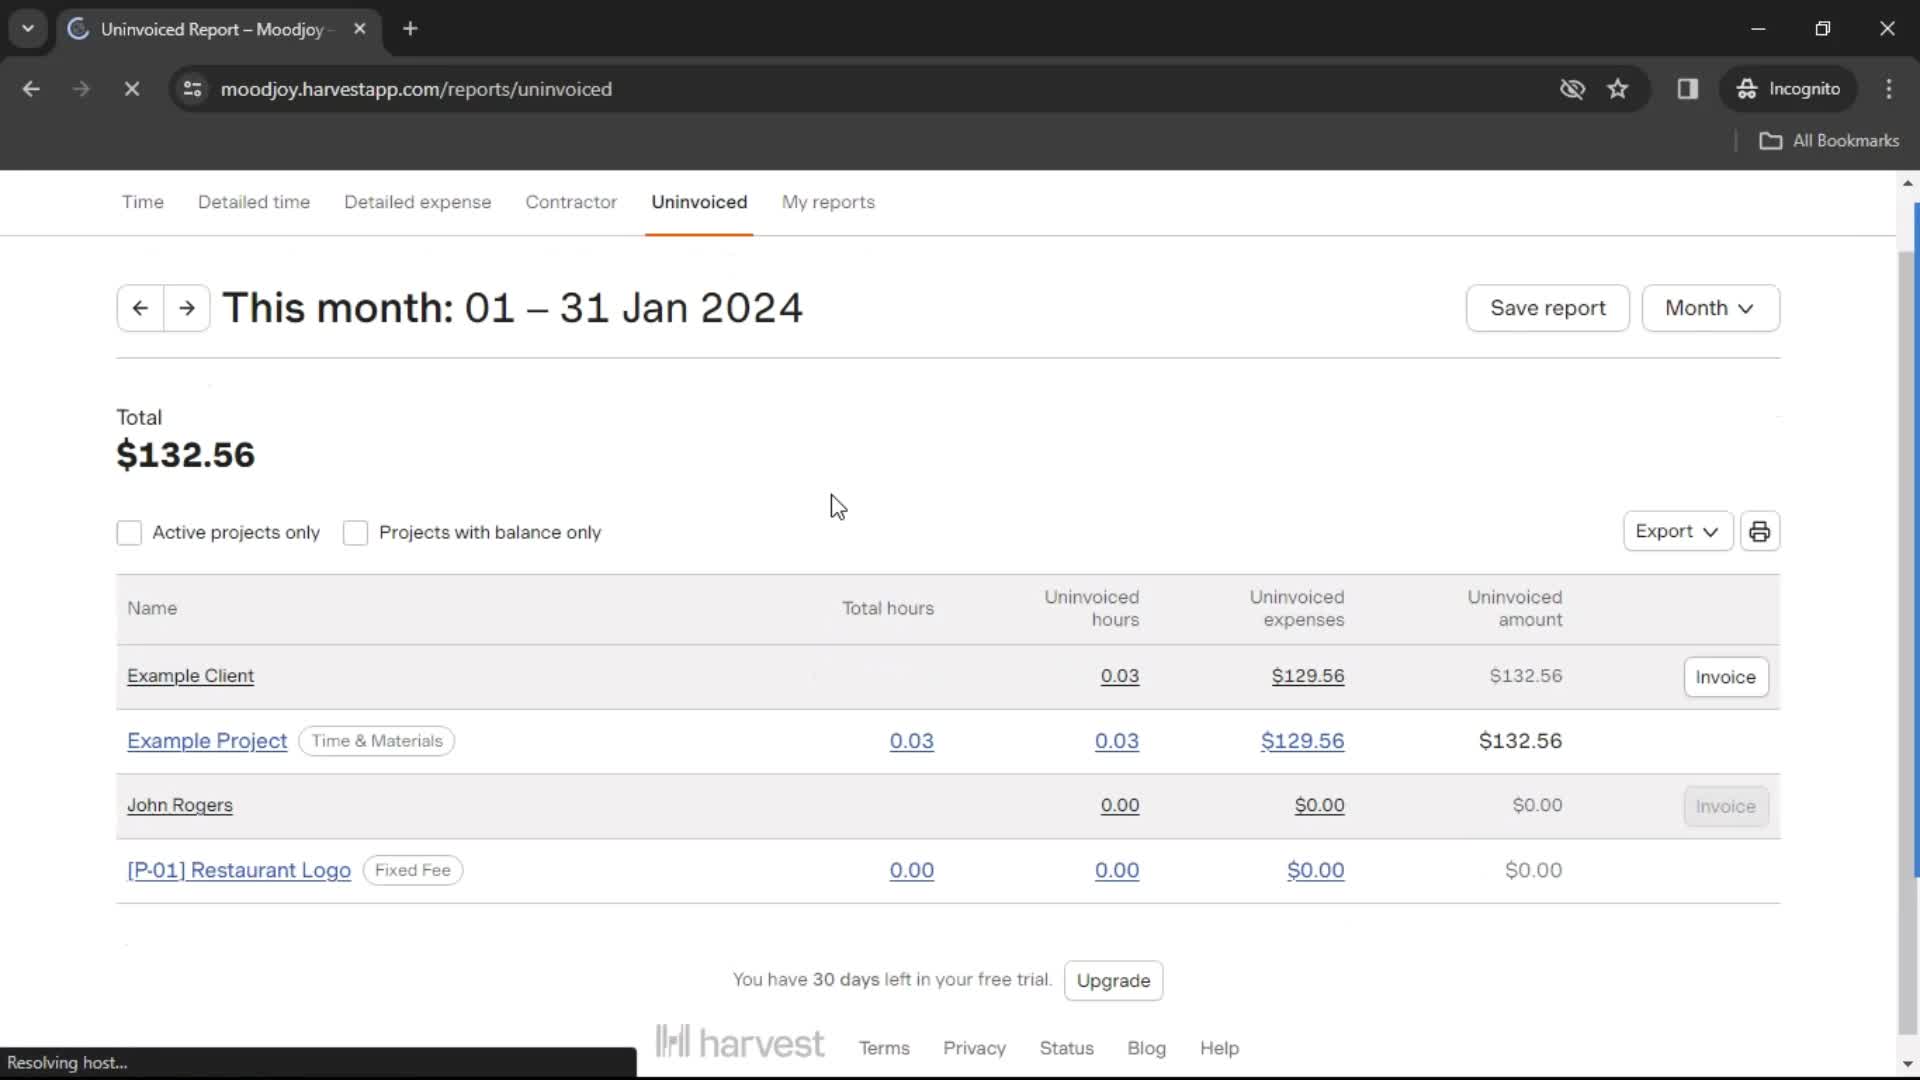Screen dimensions: 1920x1080
Task: Toggle the Active projects only checkbox
Action: 129,531
